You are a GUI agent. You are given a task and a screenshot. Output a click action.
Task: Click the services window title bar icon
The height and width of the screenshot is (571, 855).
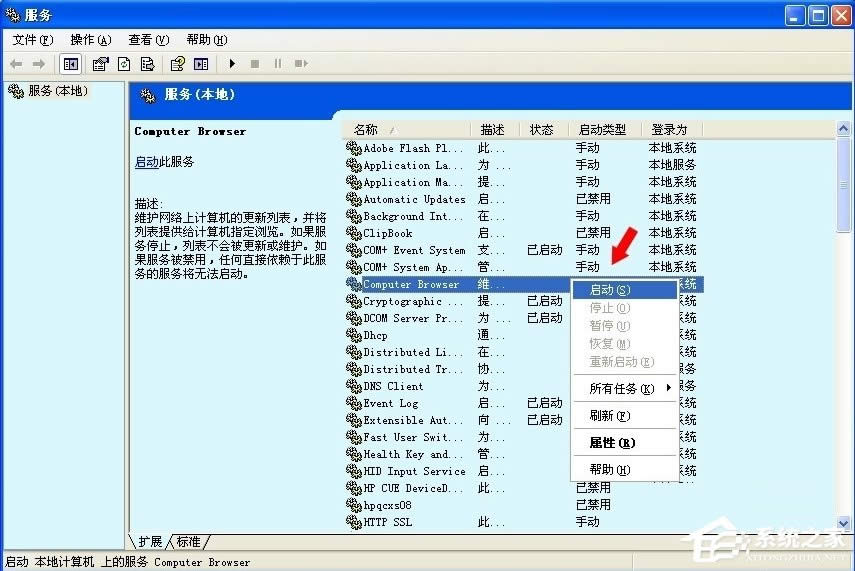click(12, 15)
